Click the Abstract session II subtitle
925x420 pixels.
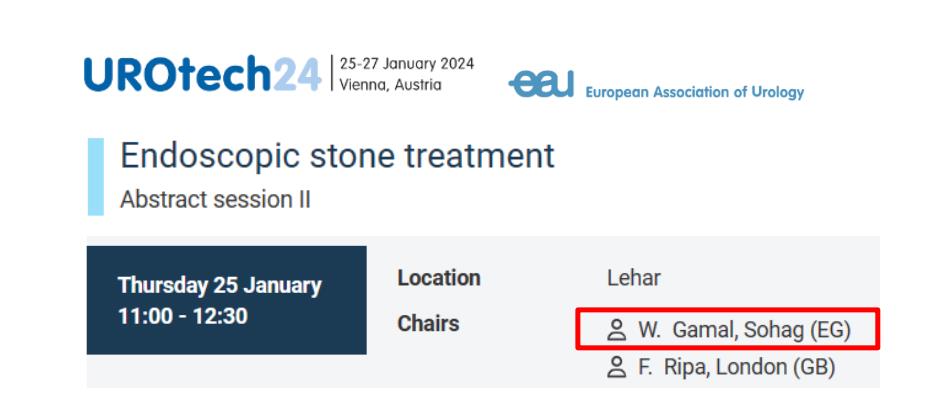point(215,199)
